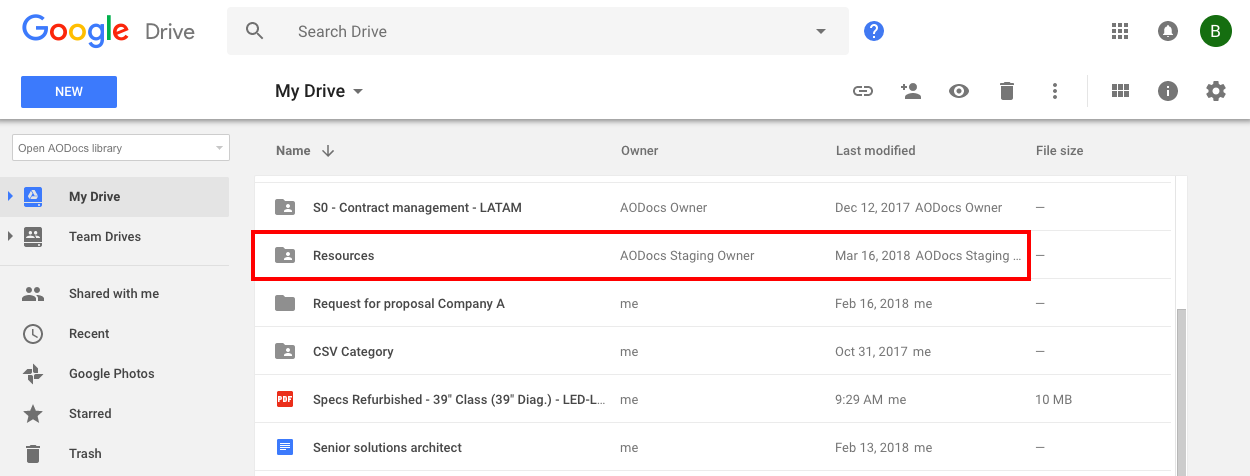
Task: Open the My Drive breadcrumb dropdown
Action: click(319, 91)
